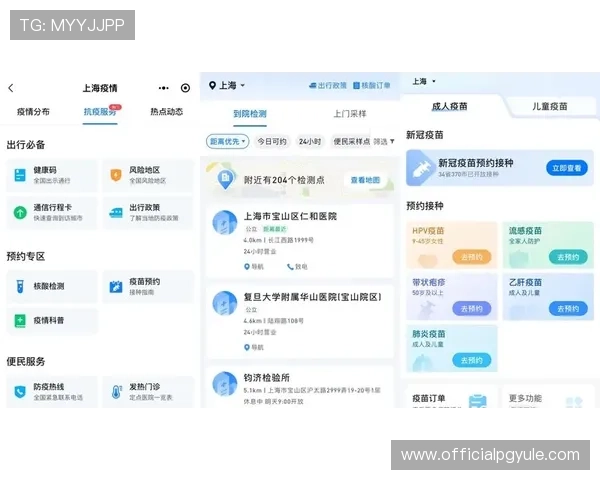Open 上海 city dropdown in middle panel
600x480 pixels.
coord(227,85)
